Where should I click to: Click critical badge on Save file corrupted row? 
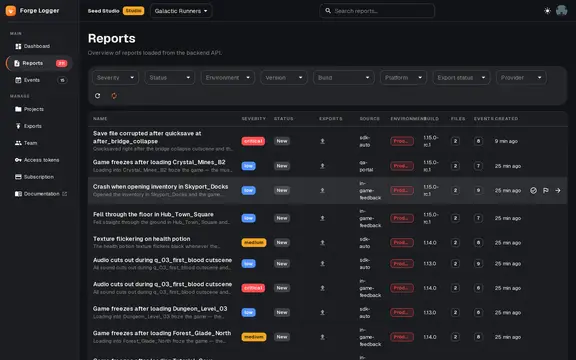[253, 141]
